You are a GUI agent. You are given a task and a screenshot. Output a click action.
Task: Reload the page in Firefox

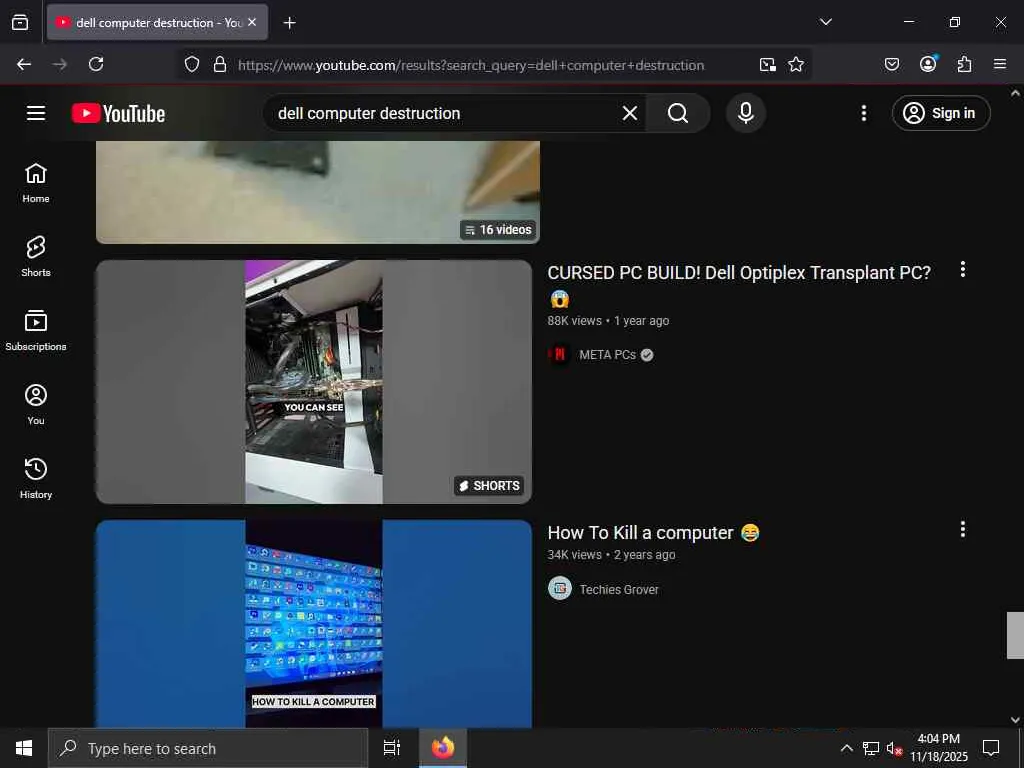point(96,64)
